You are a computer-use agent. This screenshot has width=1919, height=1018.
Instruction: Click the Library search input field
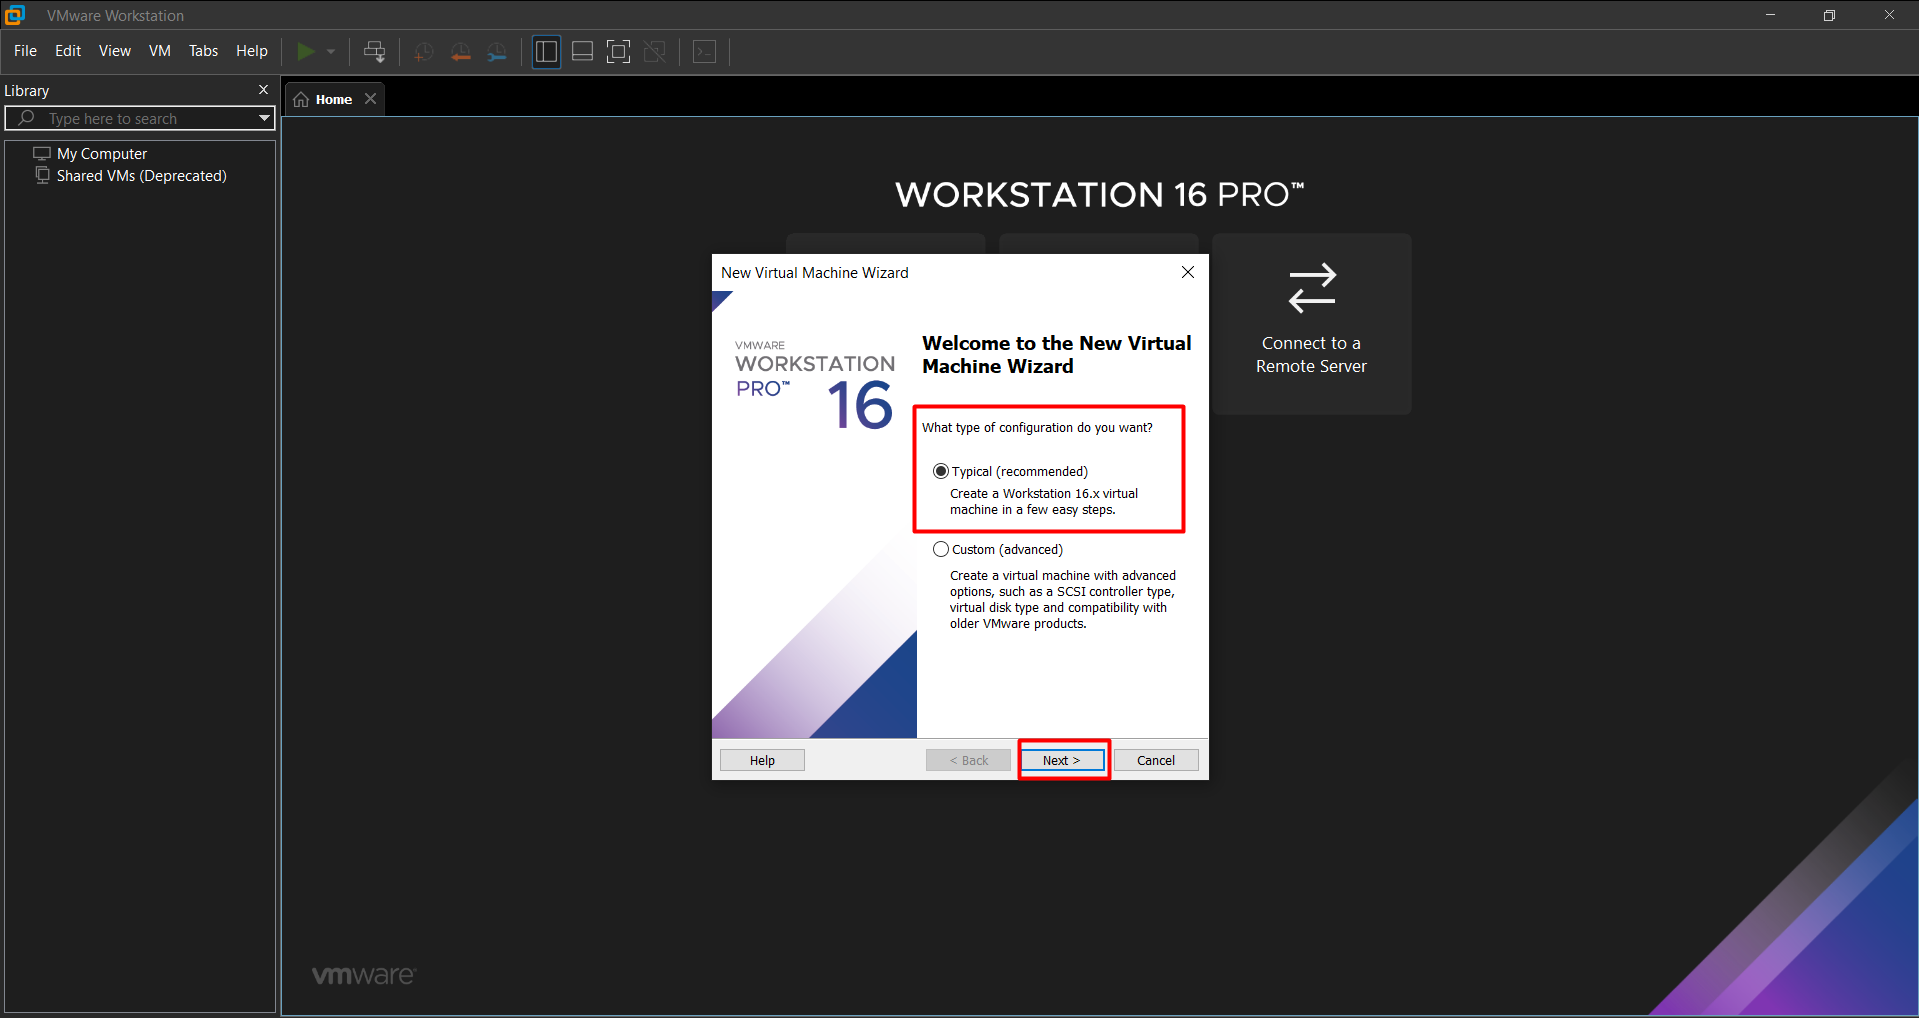(x=140, y=118)
